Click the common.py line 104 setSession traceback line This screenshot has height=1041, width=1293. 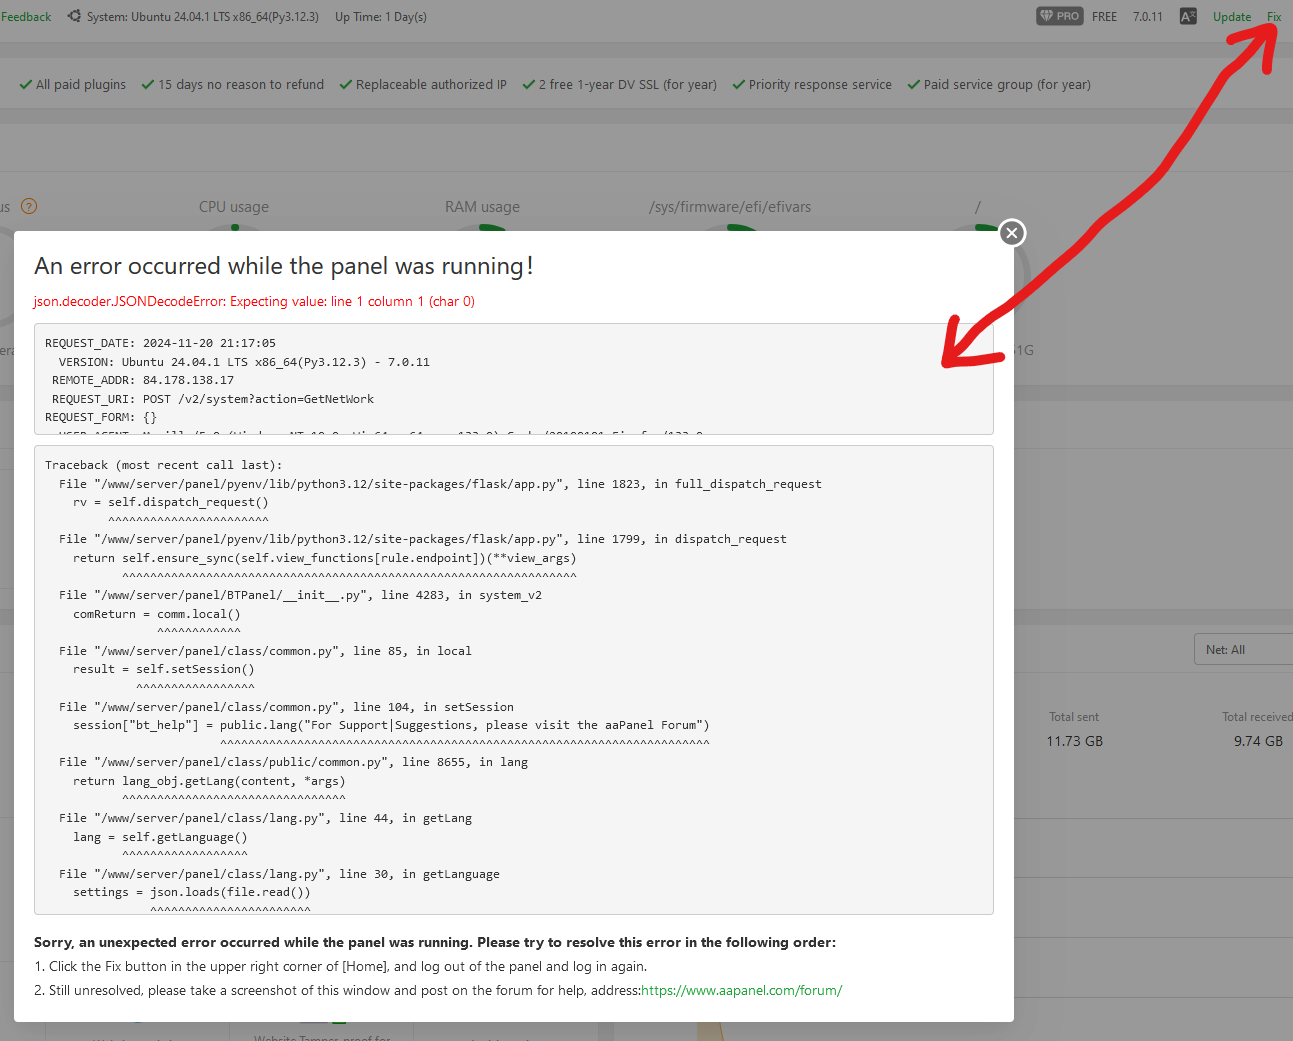pos(286,707)
